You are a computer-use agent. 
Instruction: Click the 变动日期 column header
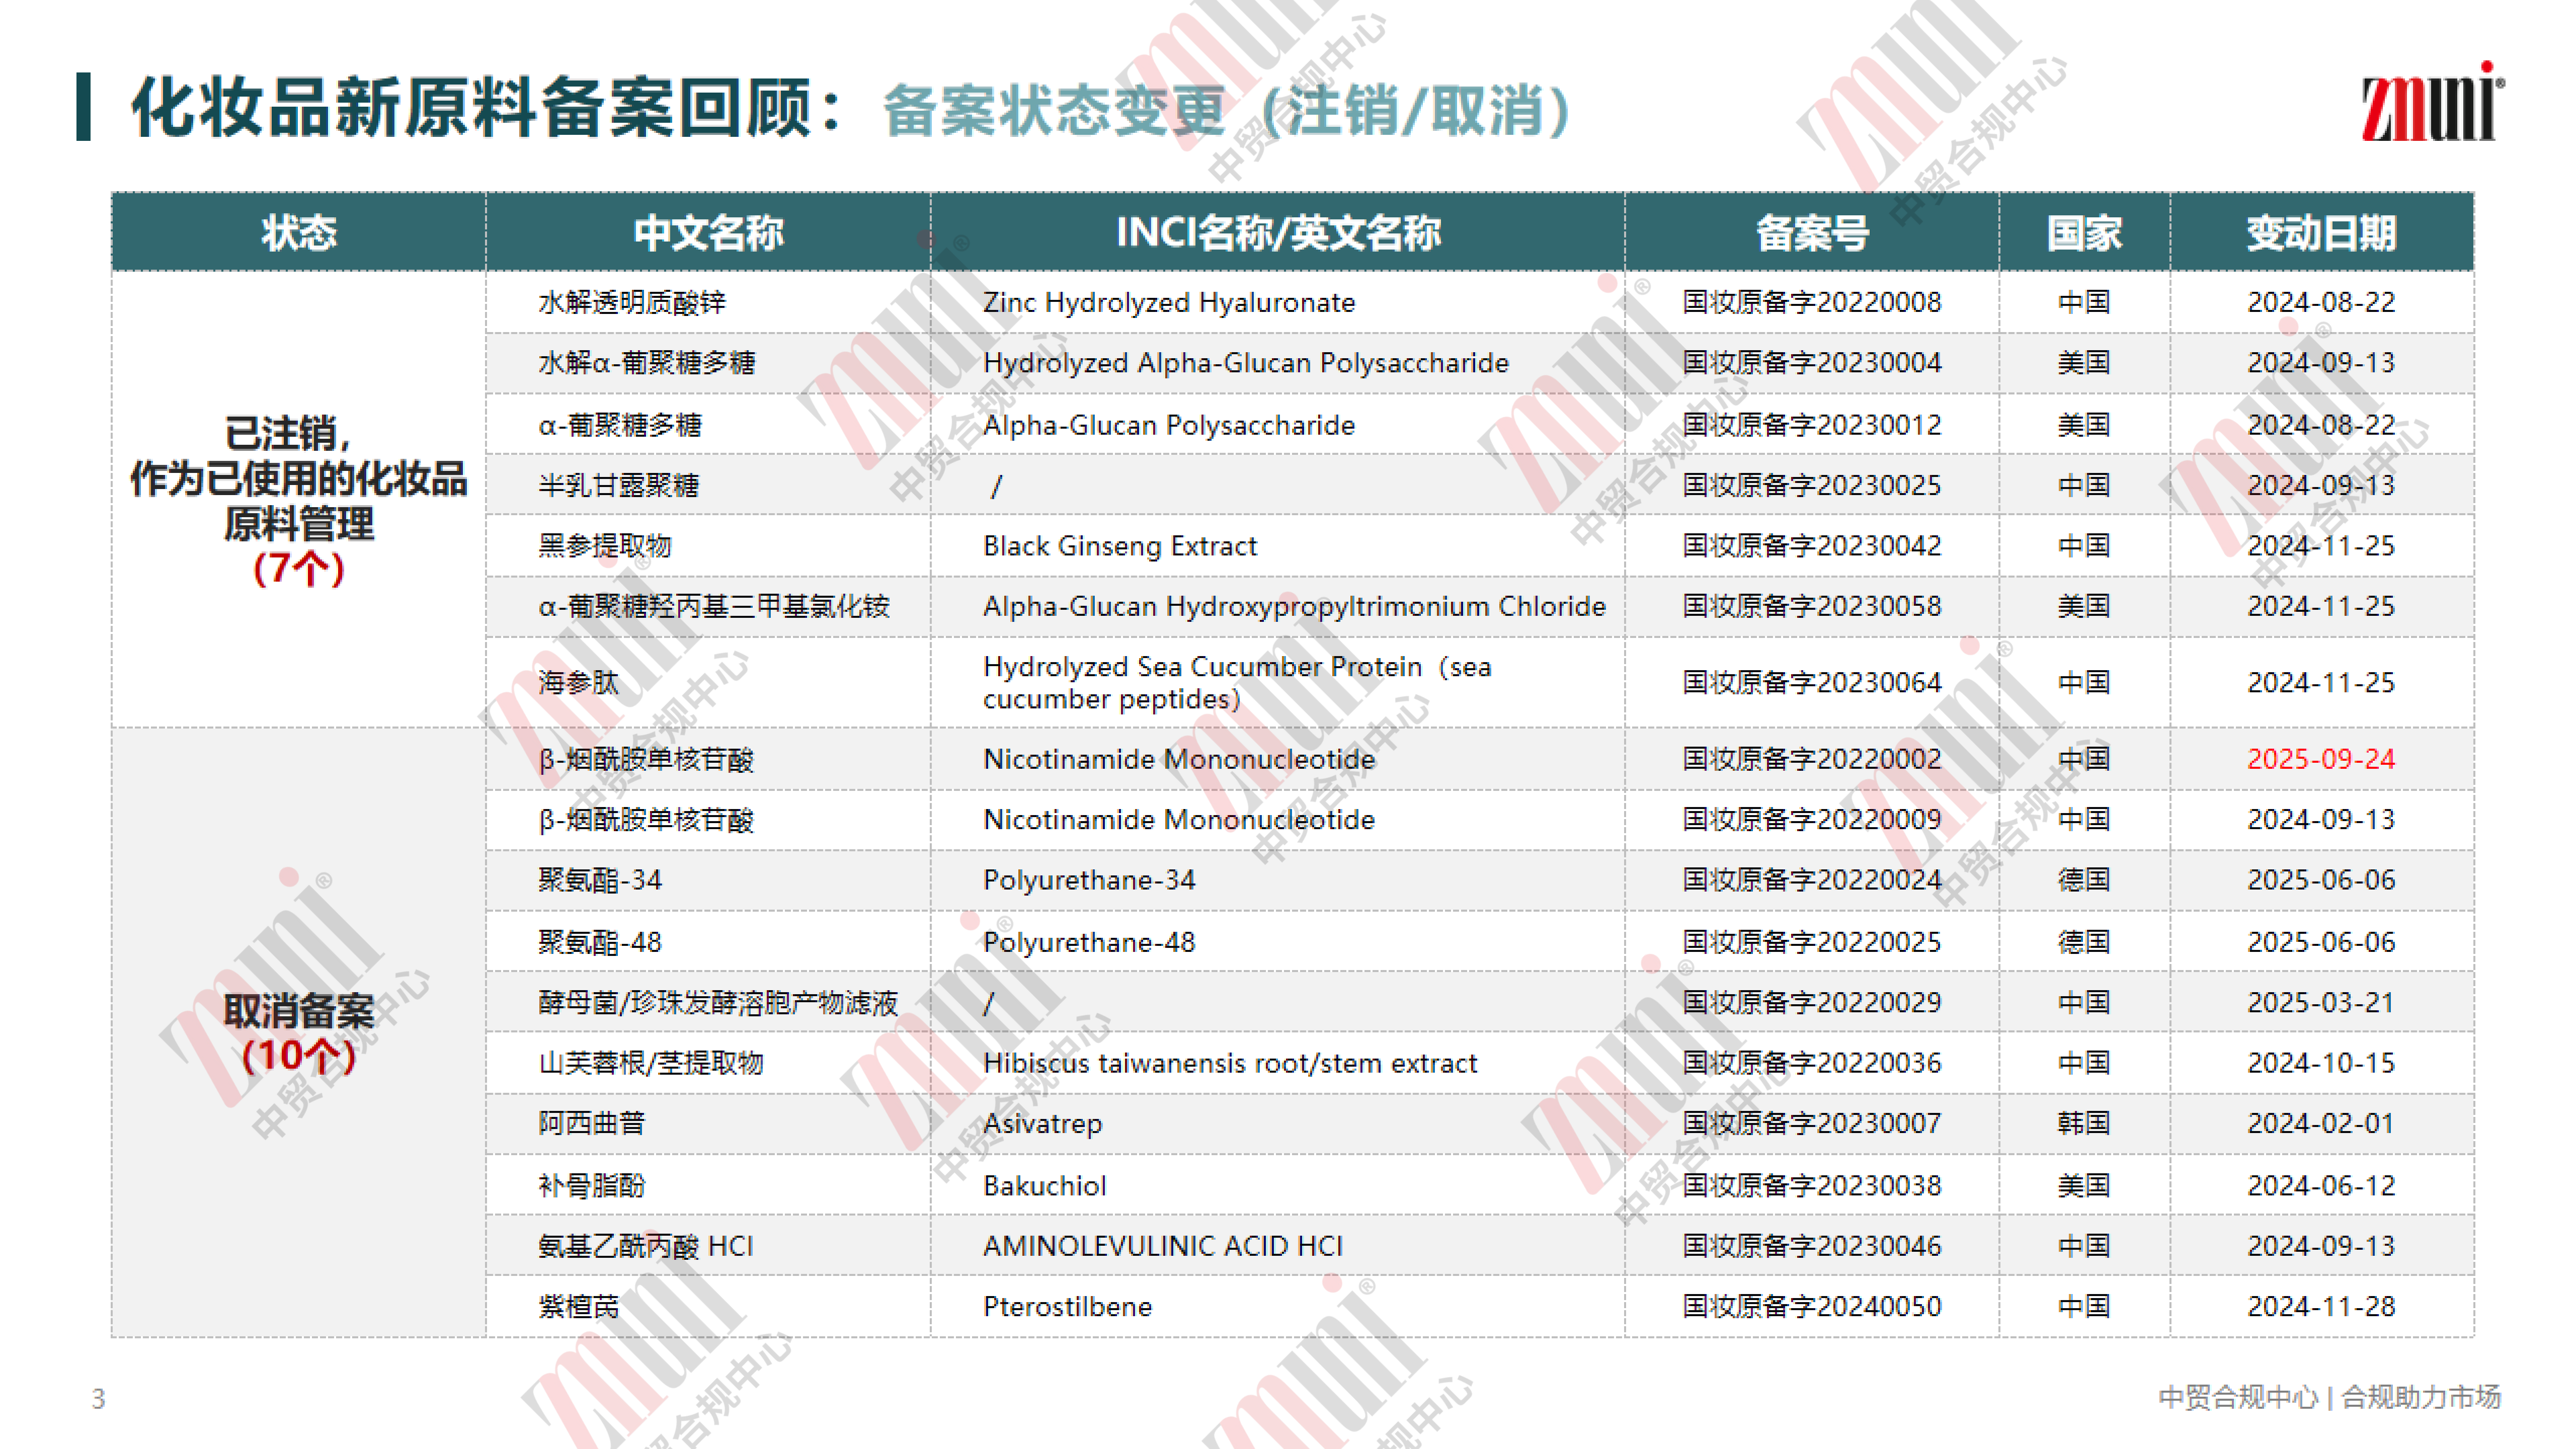(x=2320, y=233)
